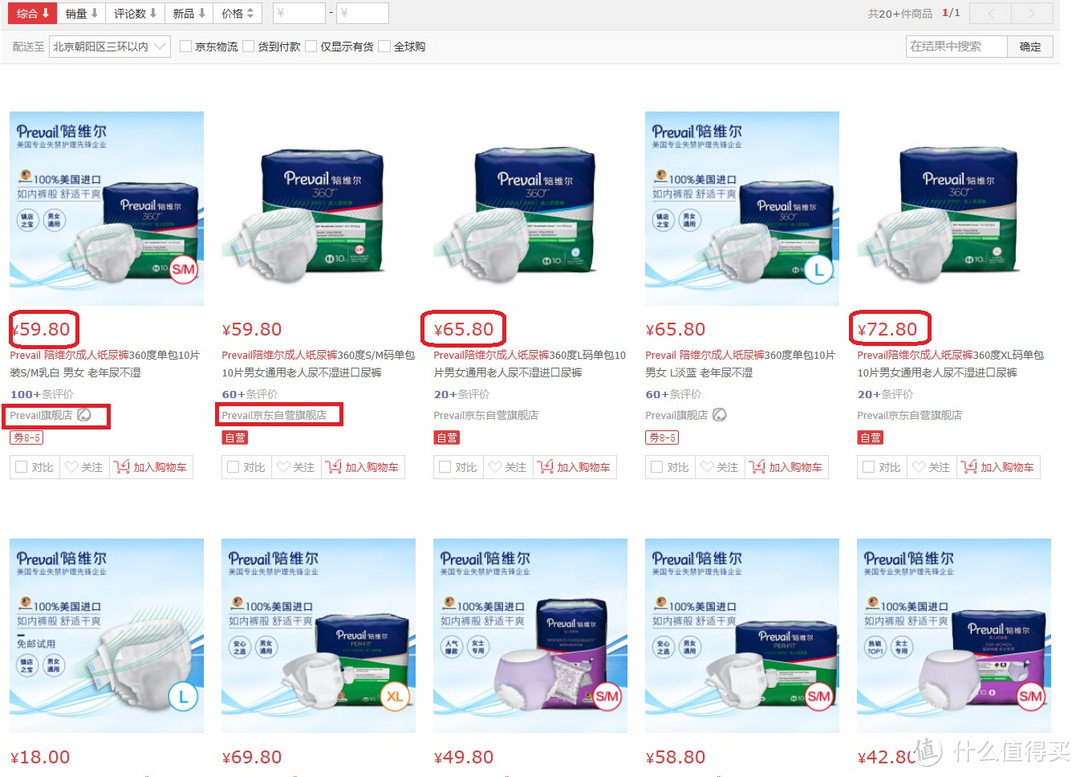Viewport: 1080px width, 777px height.
Task: Sort results by 销量
Action: [x=81, y=13]
